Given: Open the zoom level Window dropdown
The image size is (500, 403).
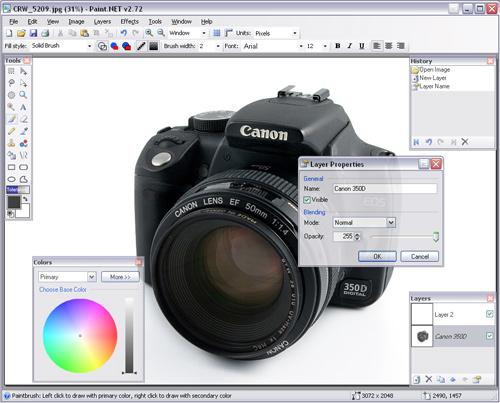Looking at the screenshot, I should click(x=204, y=33).
